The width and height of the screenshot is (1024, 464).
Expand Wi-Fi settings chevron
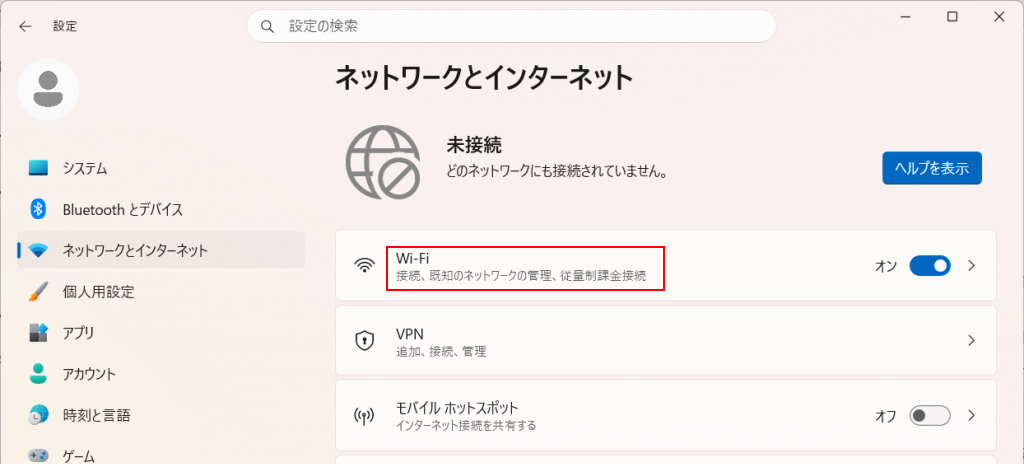[x=971, y=266]
